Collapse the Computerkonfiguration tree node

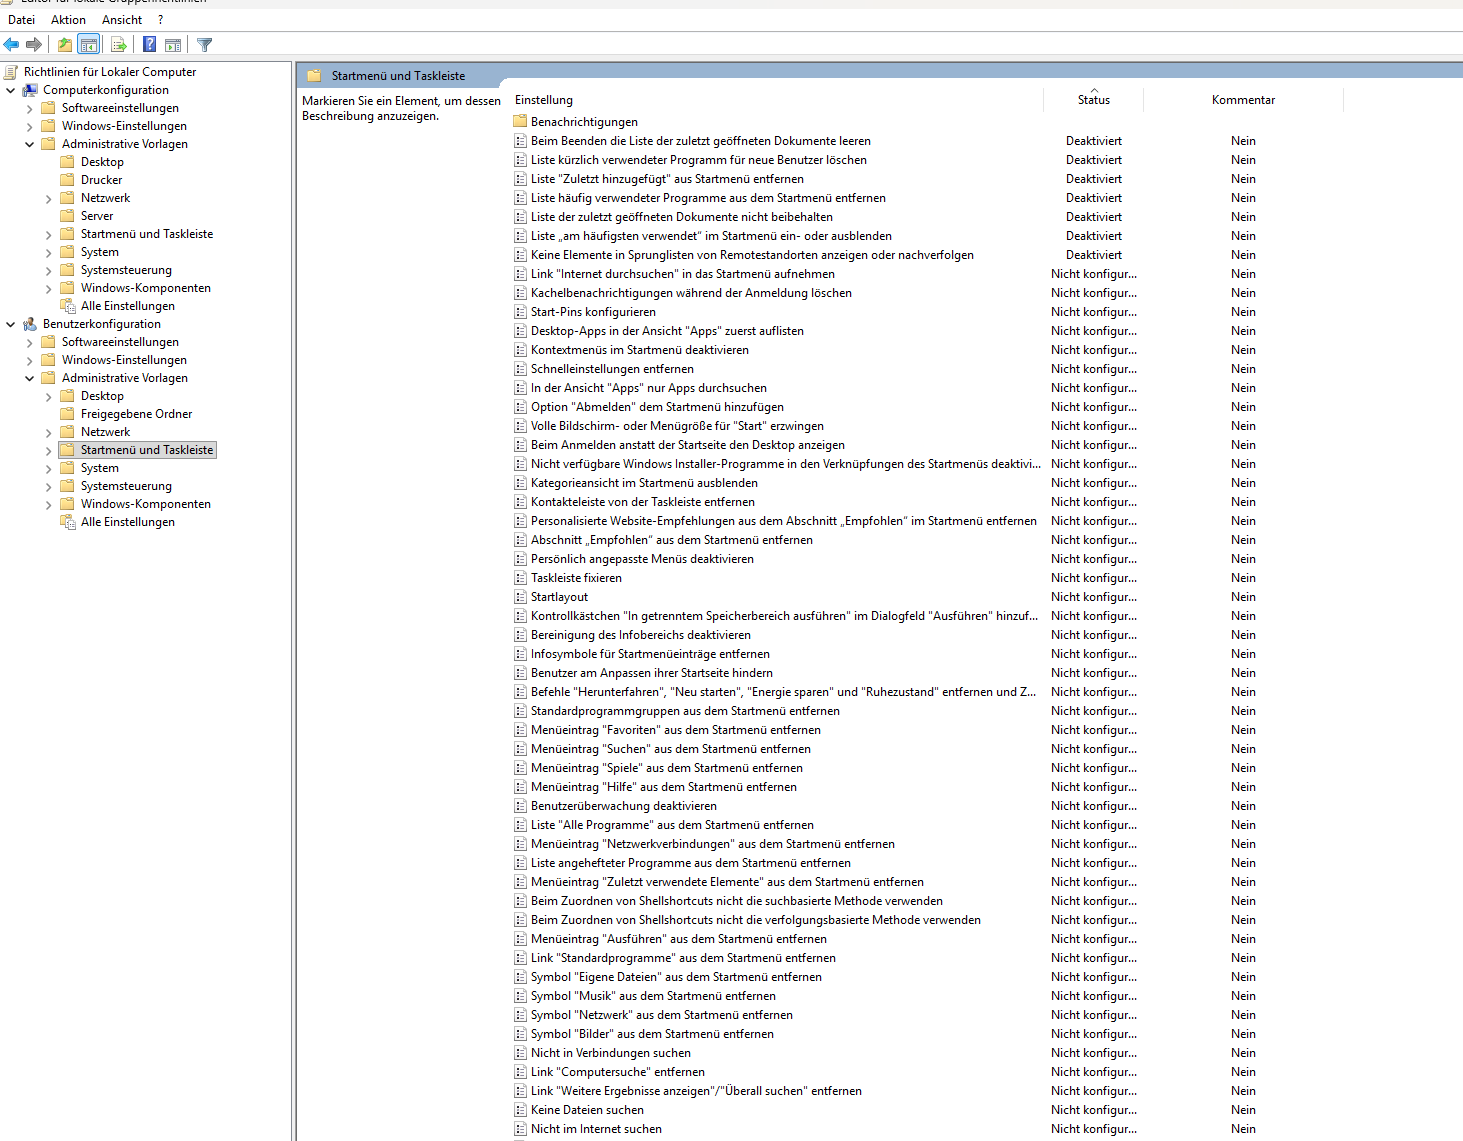[x=11, y=90]
